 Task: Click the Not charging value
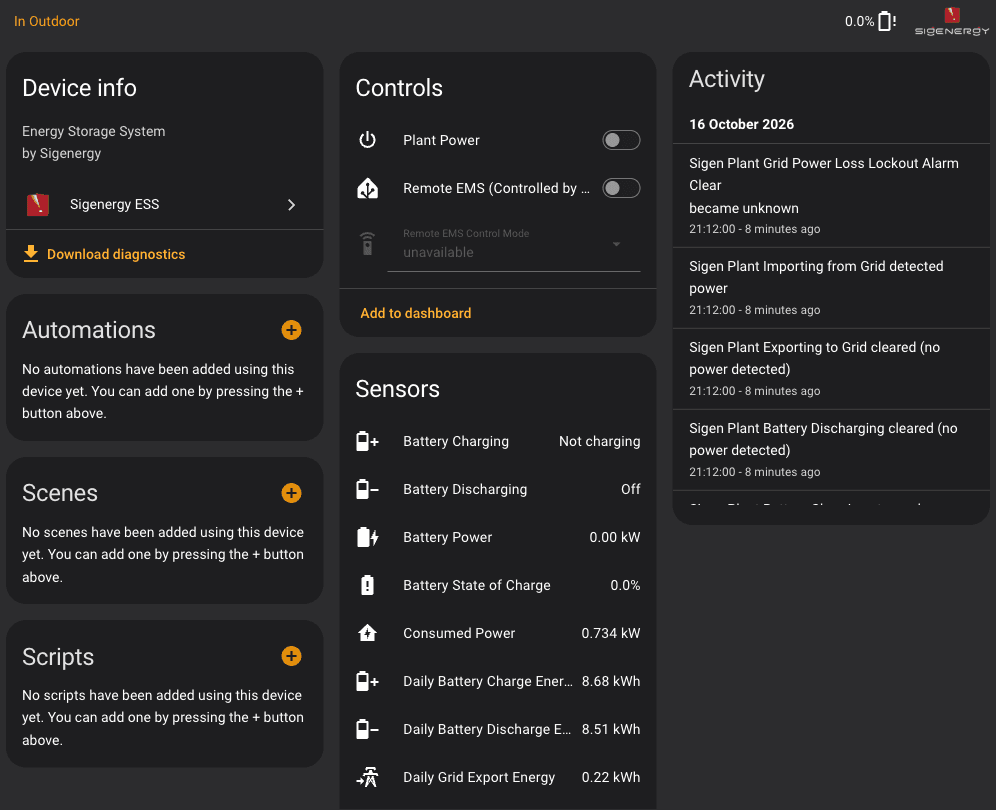click(599, 441)
